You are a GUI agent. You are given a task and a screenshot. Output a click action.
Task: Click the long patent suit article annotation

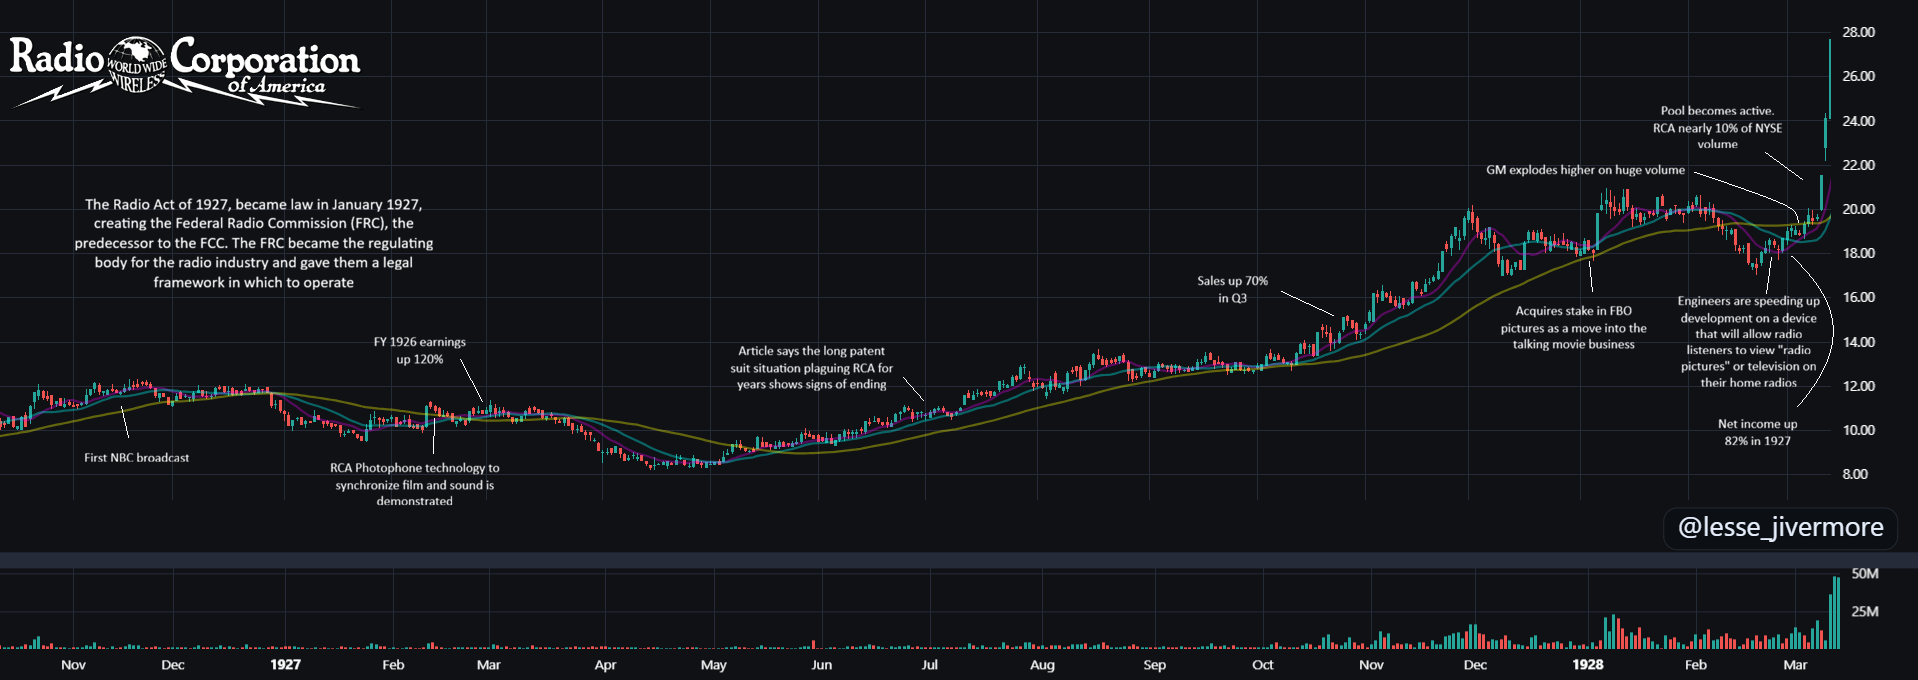click(811, 368)
